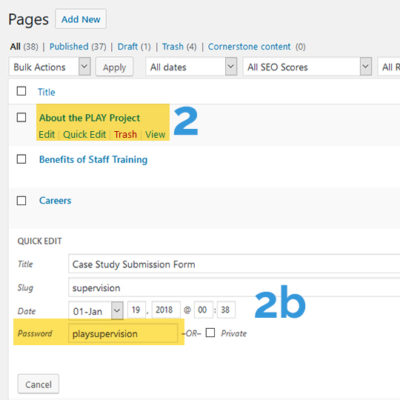
Task: Tick the Careers page checkbox
Action: pyautogui.click(x=21, y=200)
